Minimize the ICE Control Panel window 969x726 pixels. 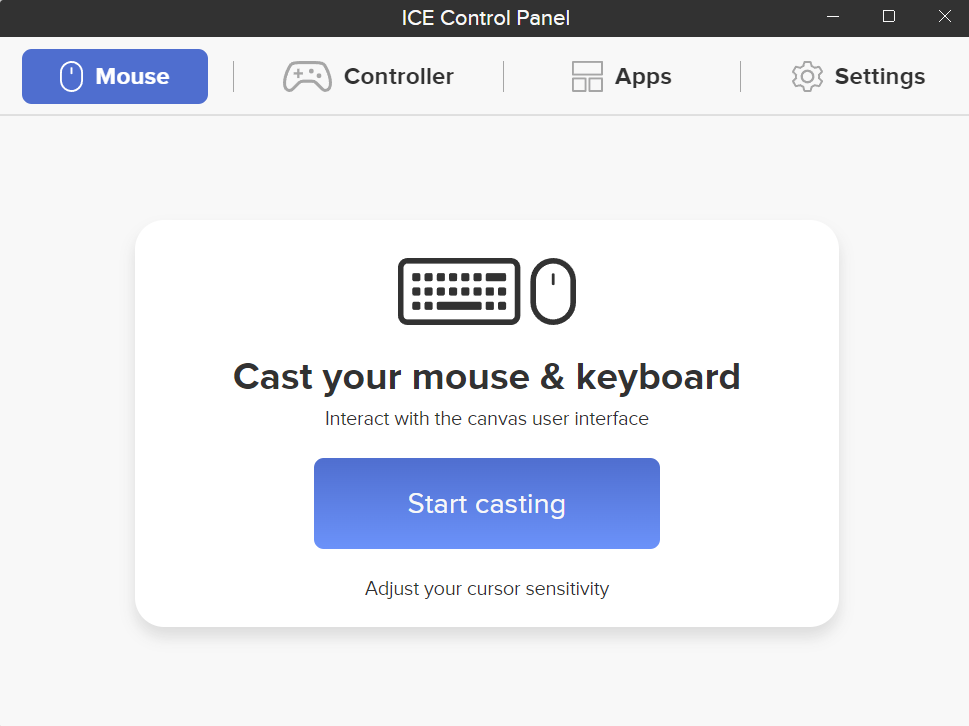click(832, 16)
